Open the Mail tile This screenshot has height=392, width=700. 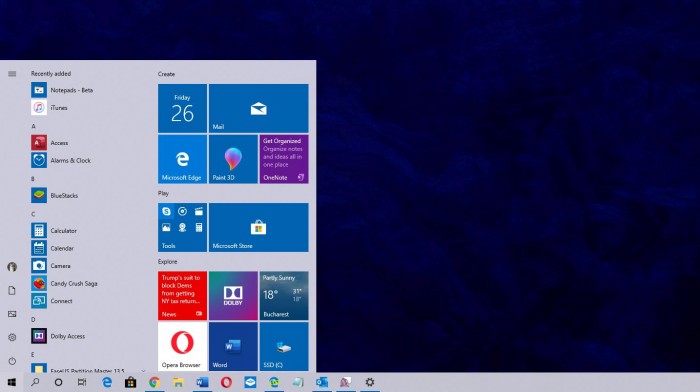point(258,108)
